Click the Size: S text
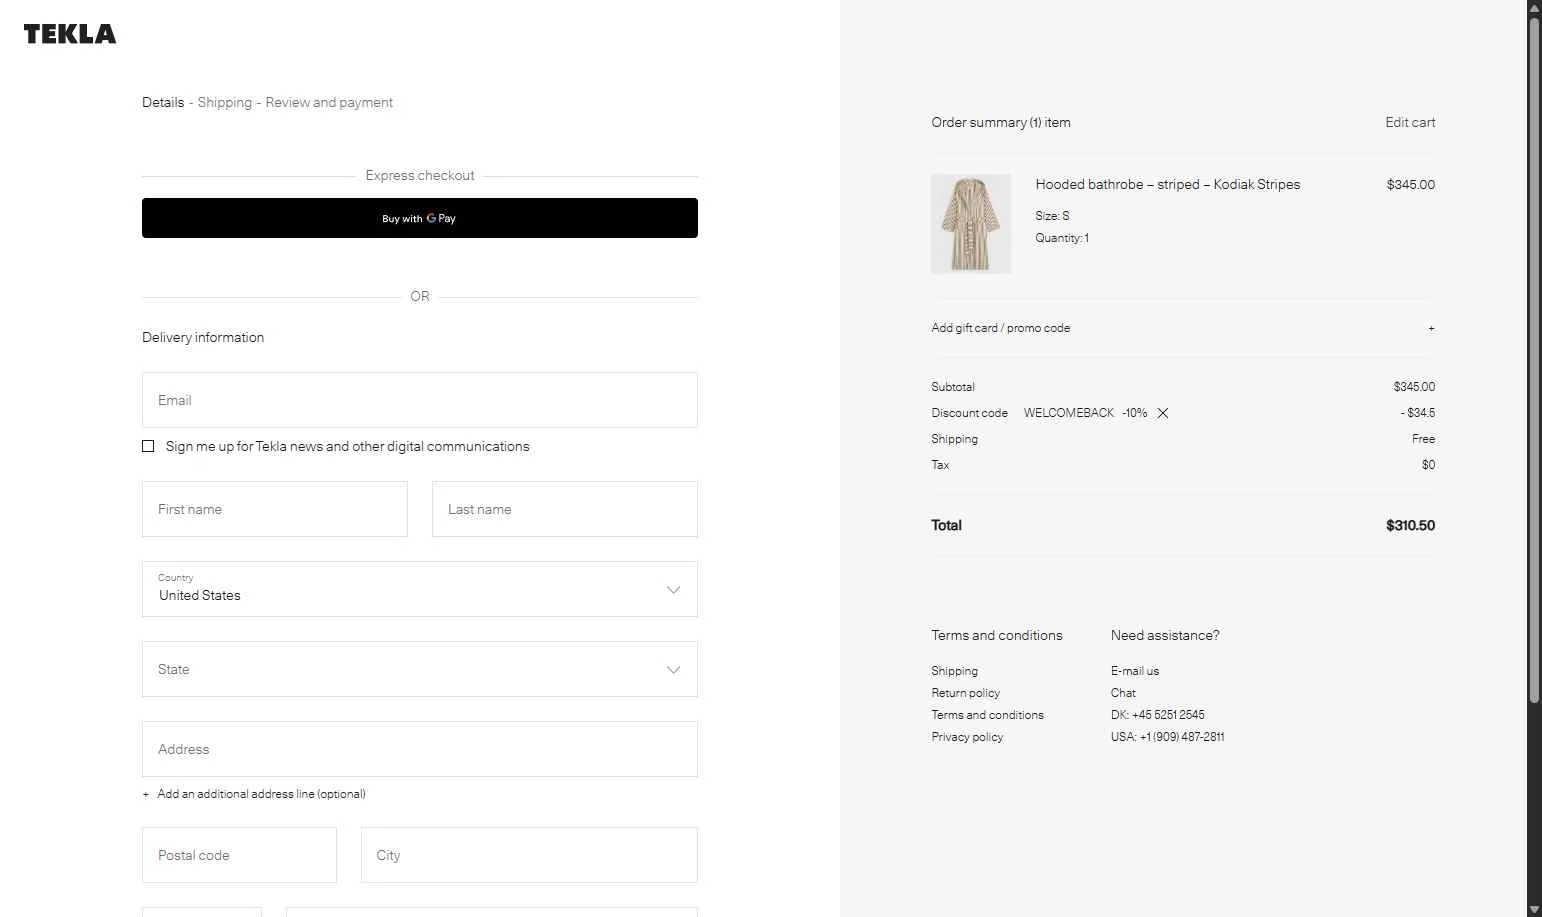This screenshot has width=1542, height=917. 1052,216
